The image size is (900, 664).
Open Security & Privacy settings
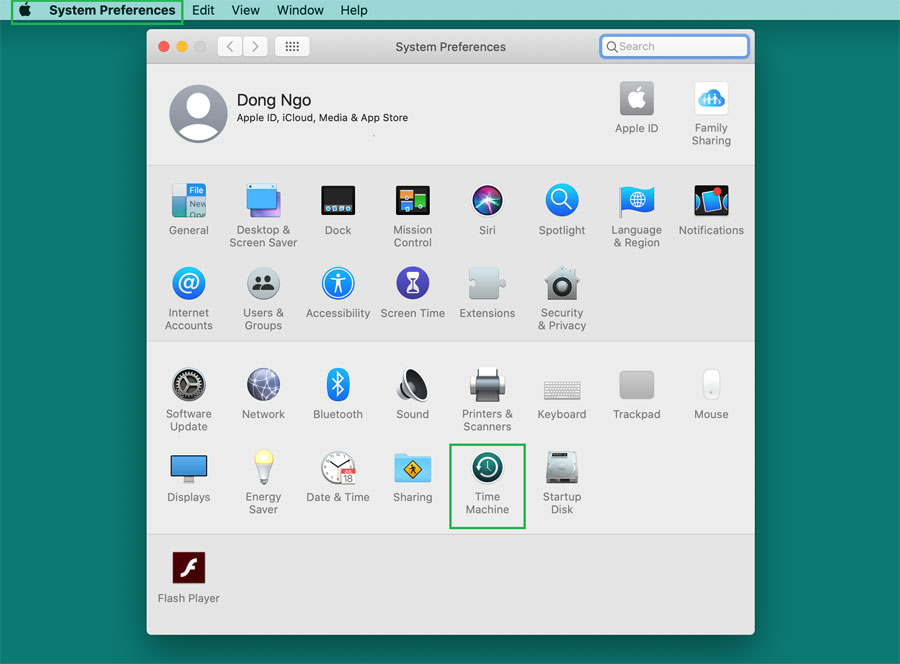562,286
